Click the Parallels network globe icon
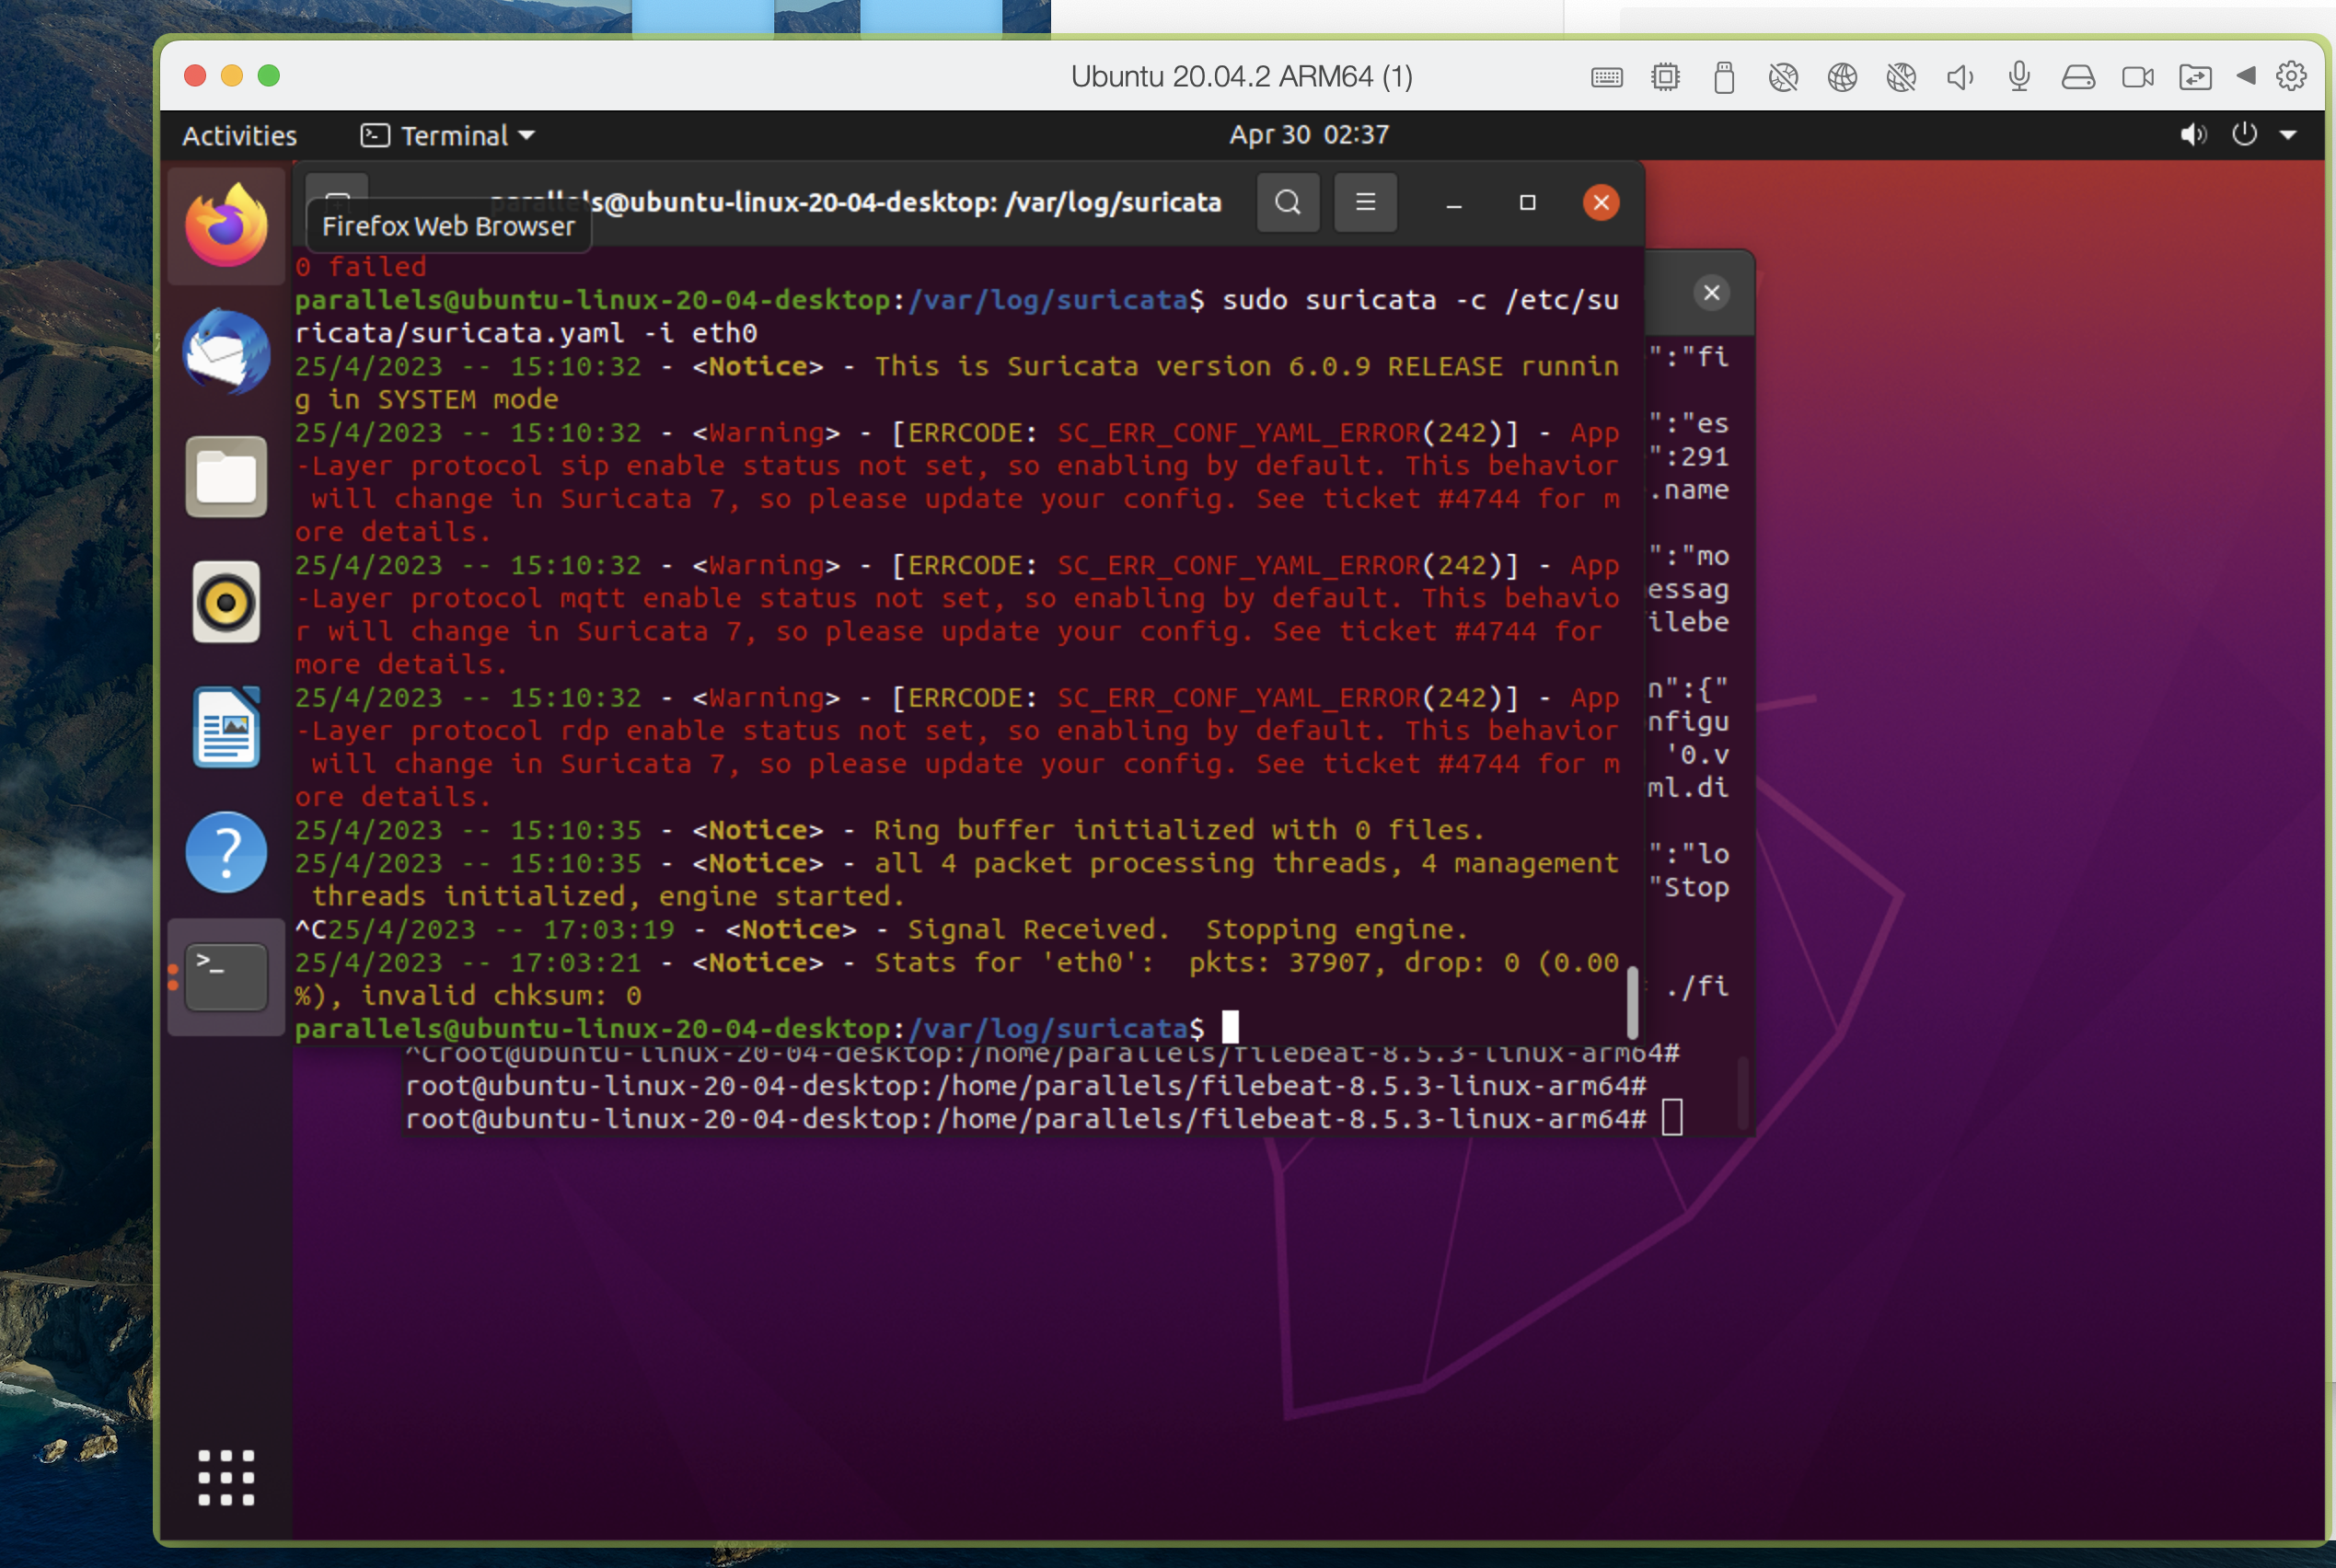2336x1568 pixels. 1841,77
